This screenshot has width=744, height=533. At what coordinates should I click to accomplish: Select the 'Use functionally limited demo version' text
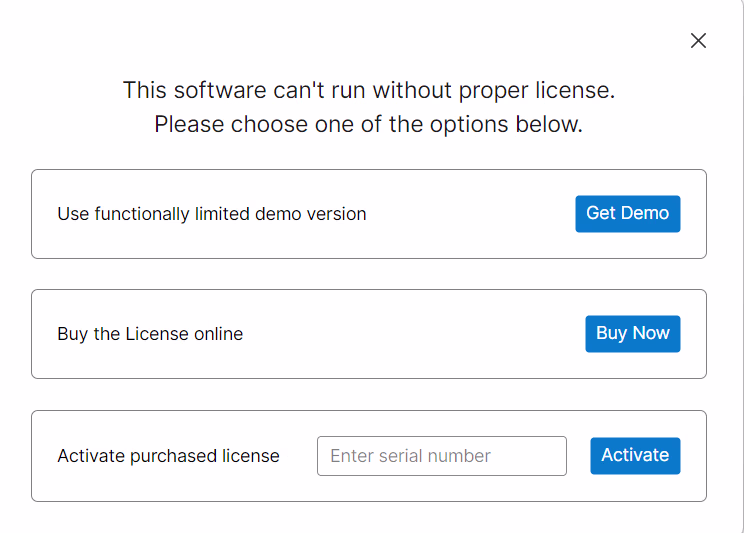(x=212, y=214)
